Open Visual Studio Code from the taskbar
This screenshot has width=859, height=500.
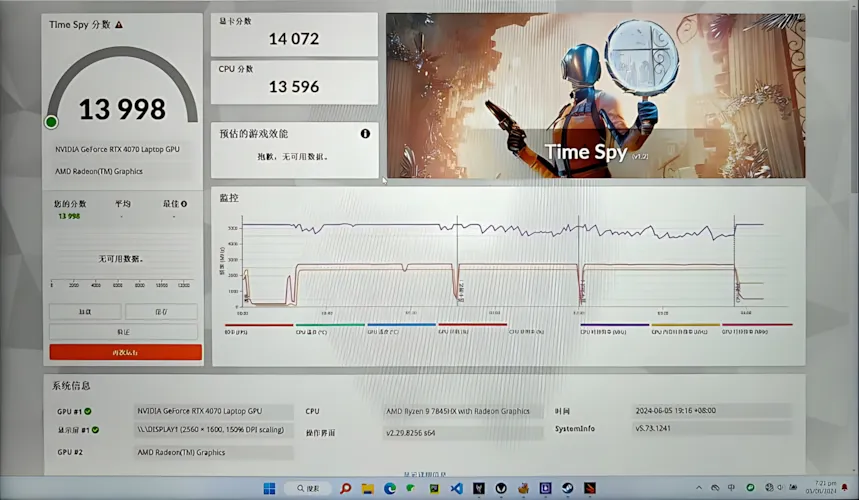(x=456, y=488)
